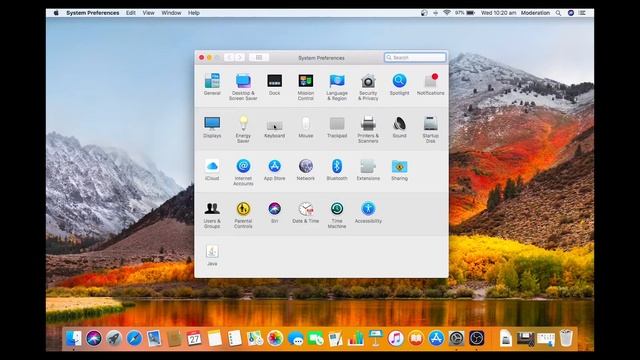Click the Show All grid button
This screenshot has height=360, width=640.
pos(259,58)
